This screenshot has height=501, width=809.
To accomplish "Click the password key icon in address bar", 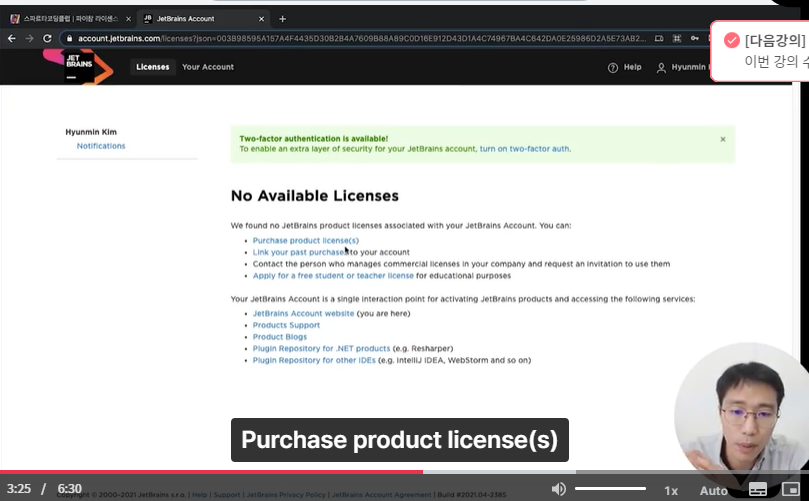I will (x=694, y=38).
